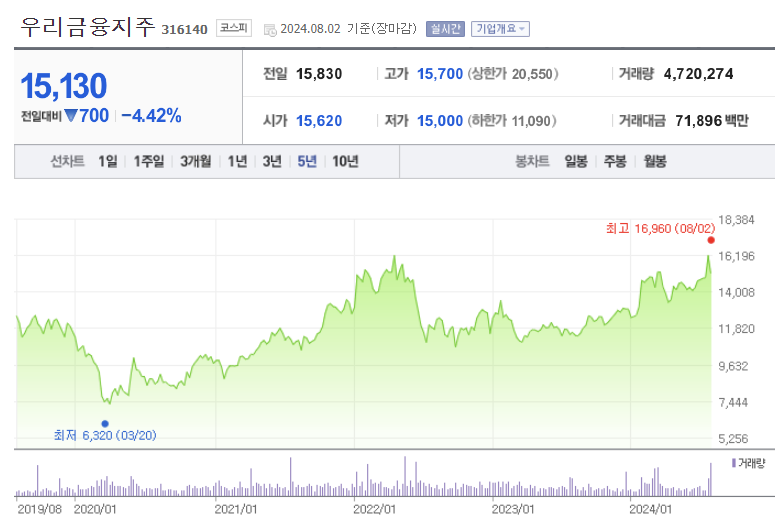Click the 봉차트 section label
775x520 pixels.
pos(532,161)
